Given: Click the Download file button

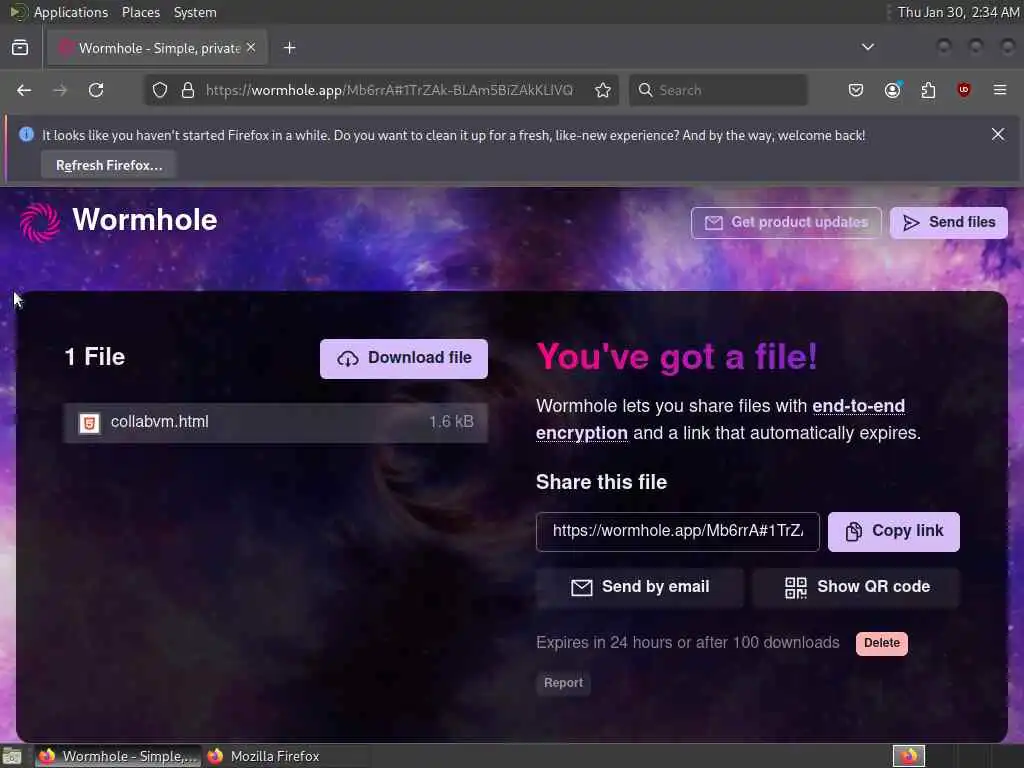Looking at the screenshot, I should point(404,359).
